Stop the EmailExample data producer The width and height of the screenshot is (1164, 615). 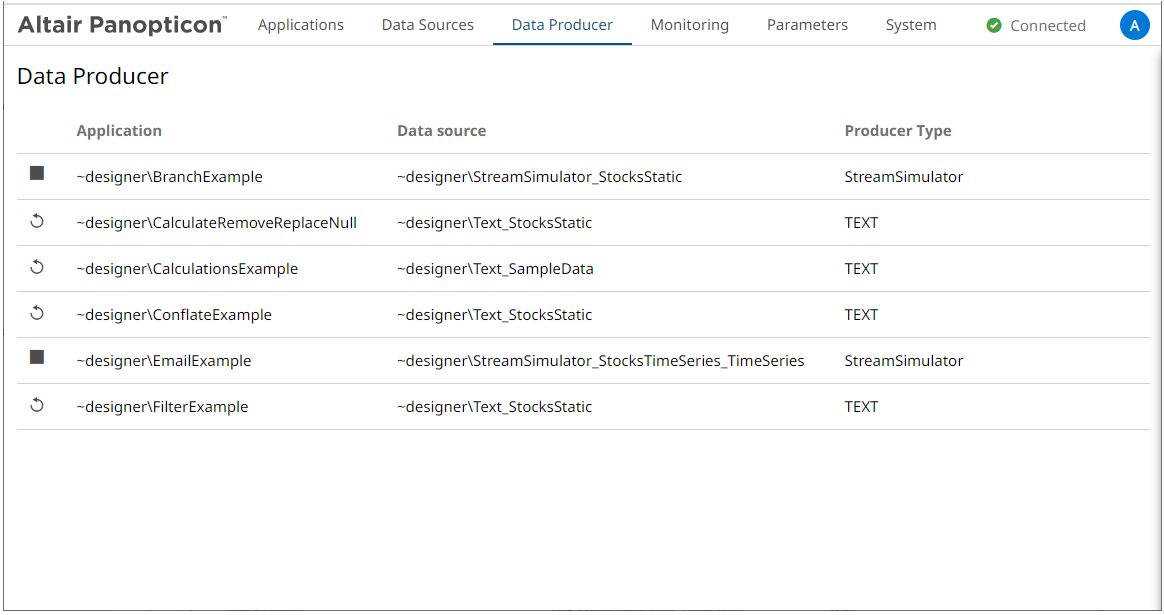[37, 358]
